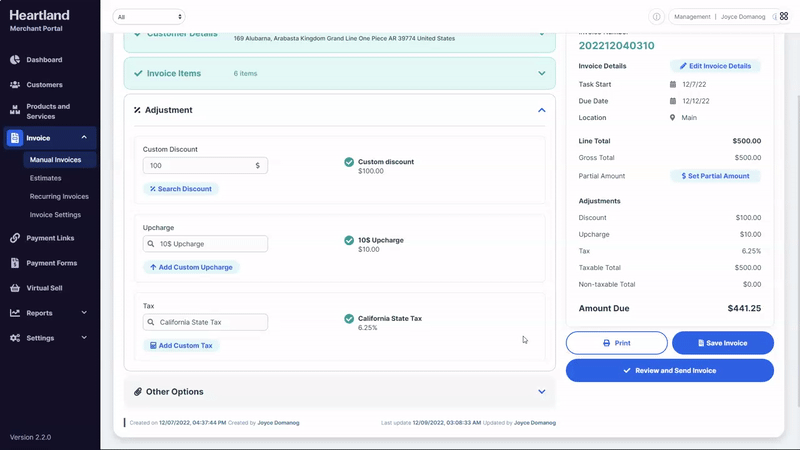800x450 pixels.
Task: Expand the Settings sidebar chevron
Action: pos(84,337)
